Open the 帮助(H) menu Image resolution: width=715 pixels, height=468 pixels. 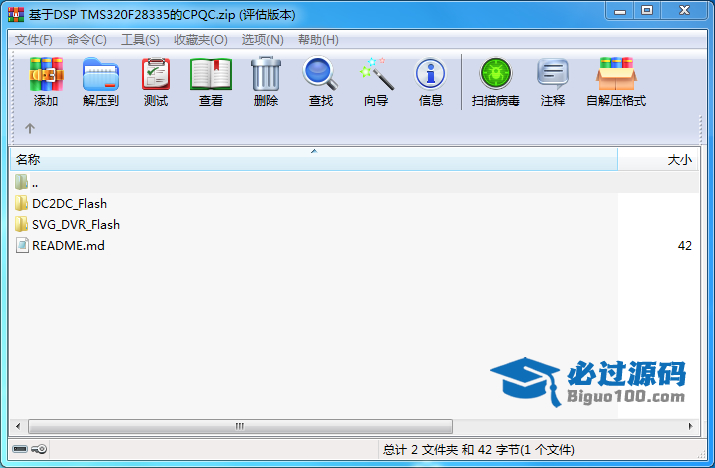tap(318, 40)
